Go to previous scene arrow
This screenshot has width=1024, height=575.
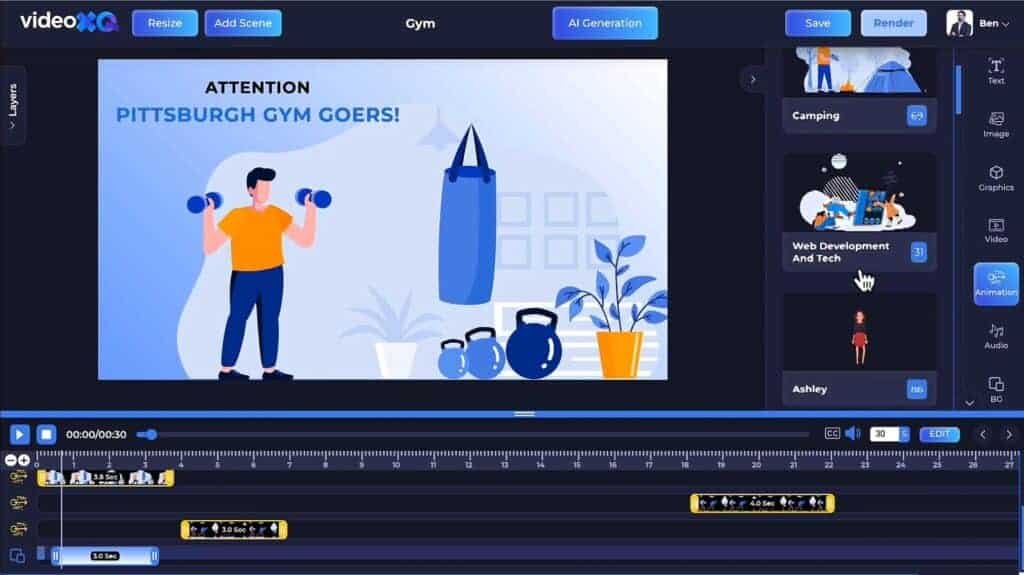click(x=982, y=434)
